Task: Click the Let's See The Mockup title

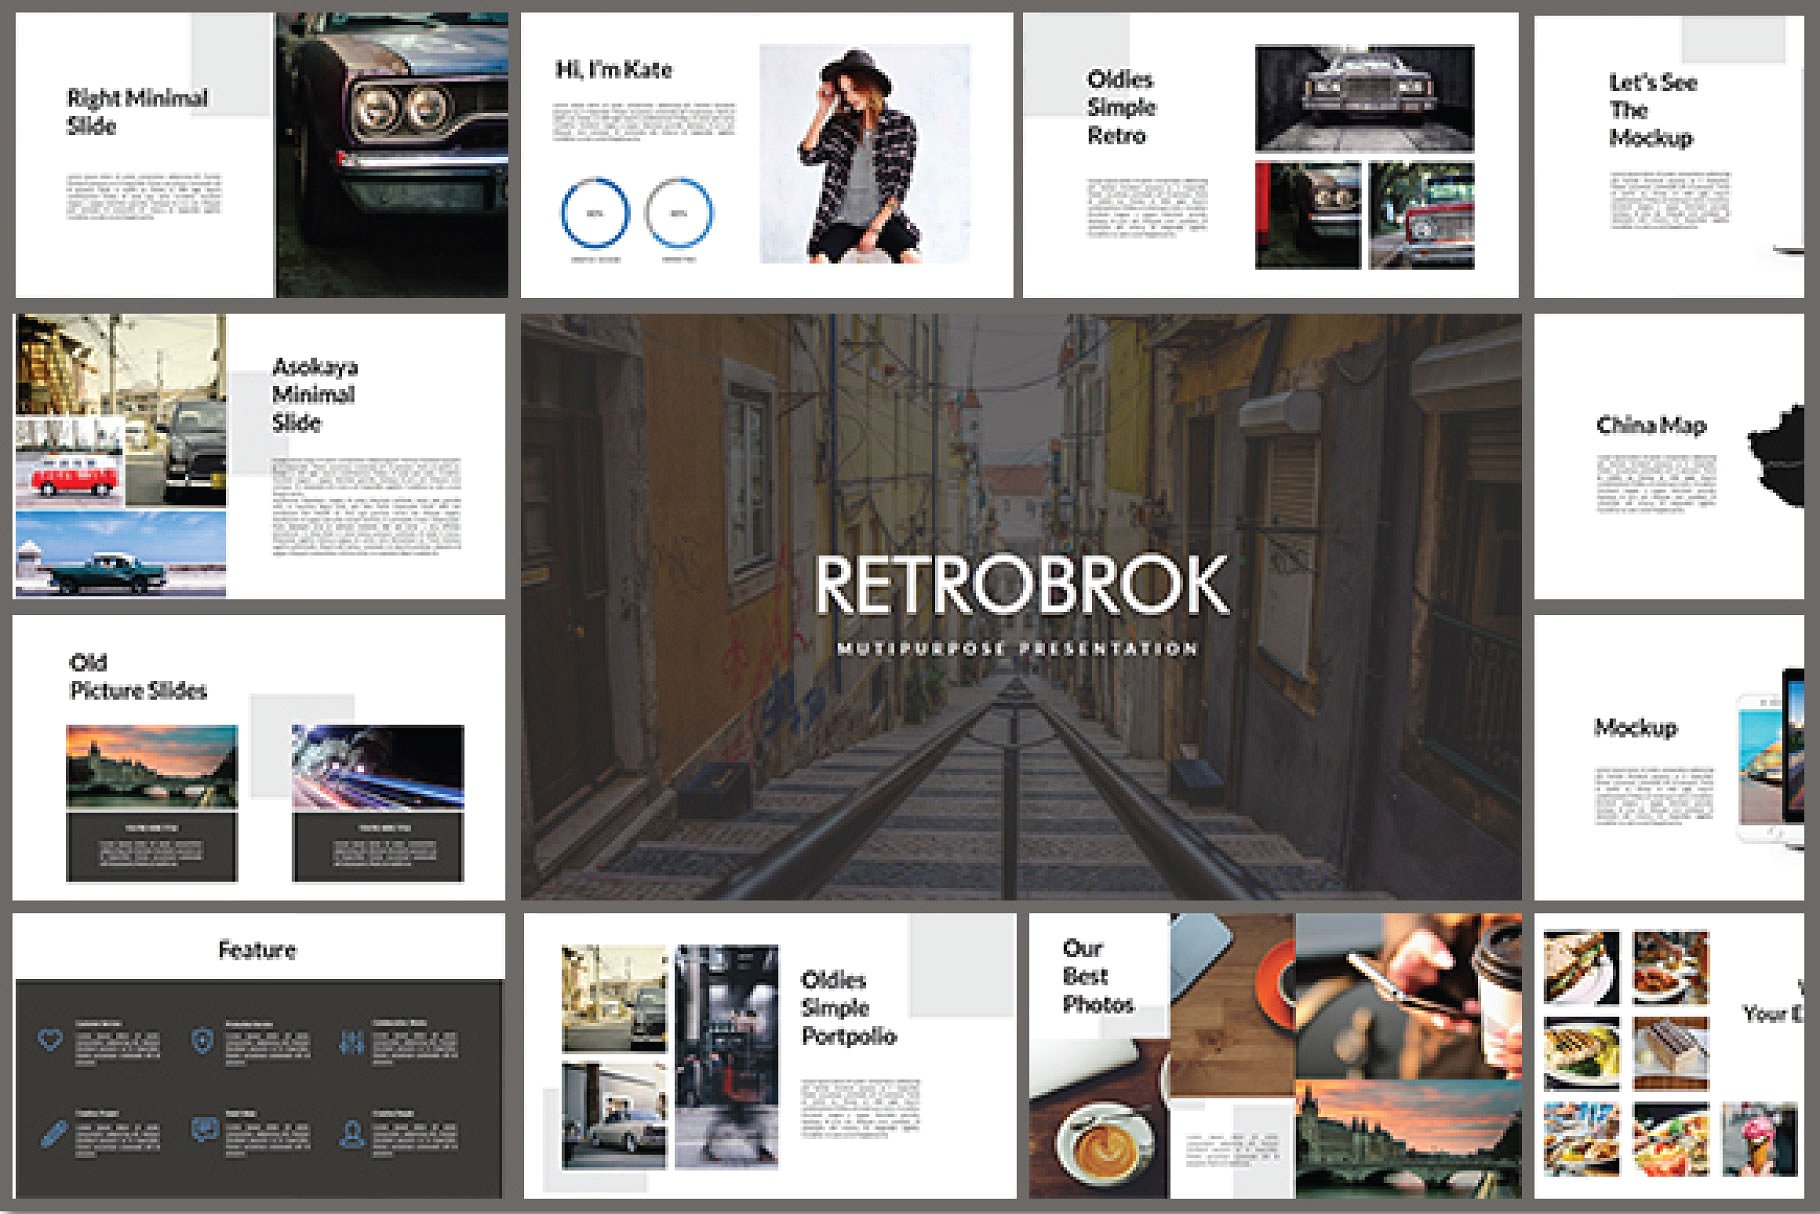Action: click(x=1651, y=110)
